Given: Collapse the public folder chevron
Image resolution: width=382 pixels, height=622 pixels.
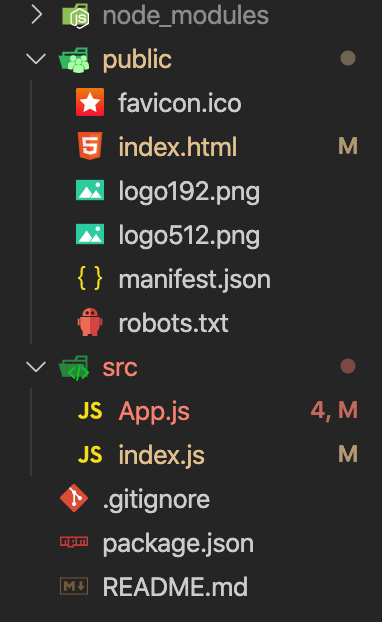Looking at the screenshot, I should tap(36, 59).
